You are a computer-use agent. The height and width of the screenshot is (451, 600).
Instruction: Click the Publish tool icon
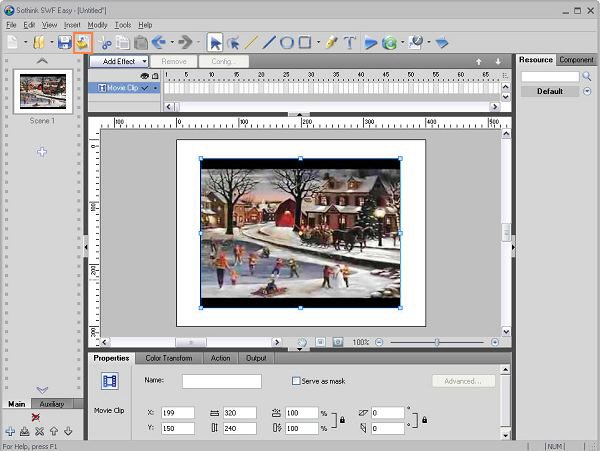coord(416,42)
